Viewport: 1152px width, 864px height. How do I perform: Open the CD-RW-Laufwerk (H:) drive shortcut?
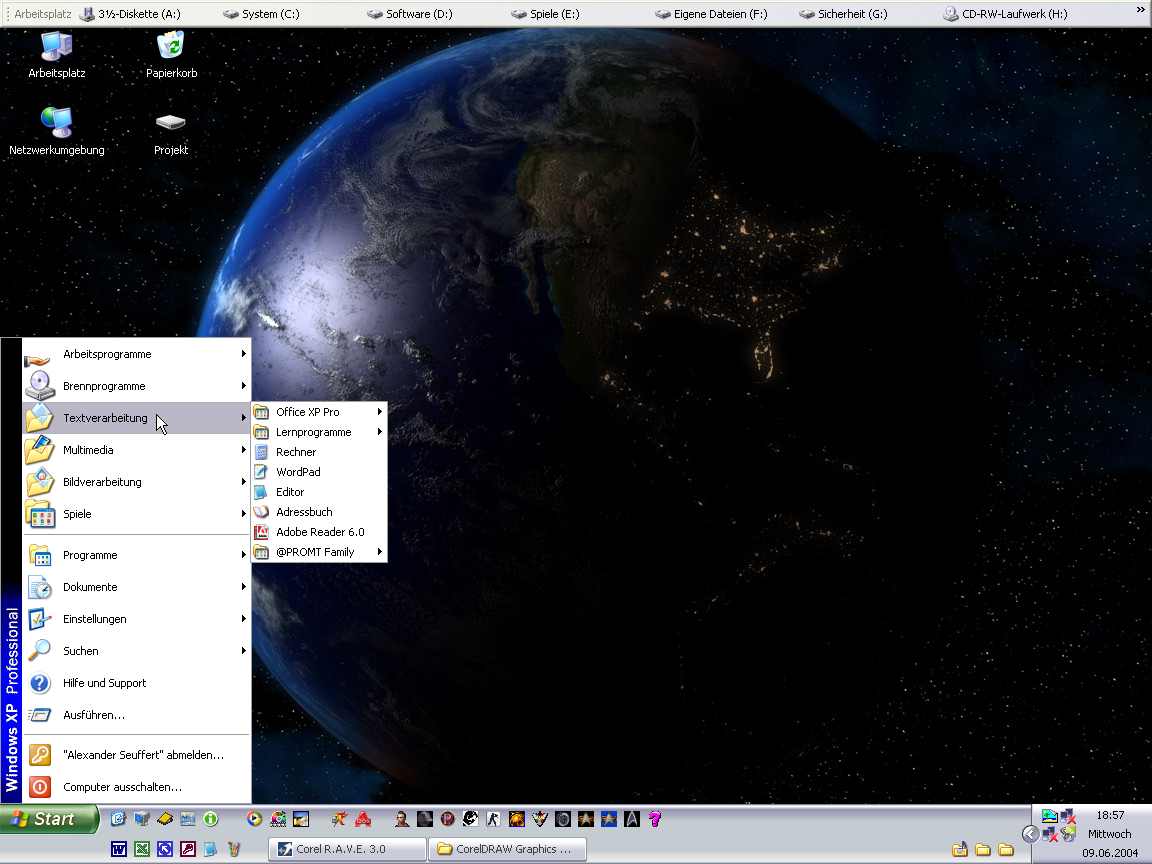pos(1005,14)
